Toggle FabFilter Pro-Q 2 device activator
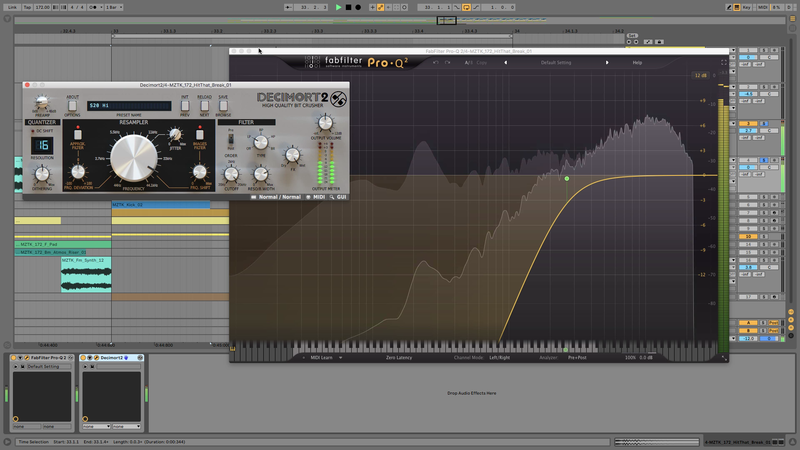Image resolution: width=800 pixels, height=450 pixels. [x=13, y=358]
